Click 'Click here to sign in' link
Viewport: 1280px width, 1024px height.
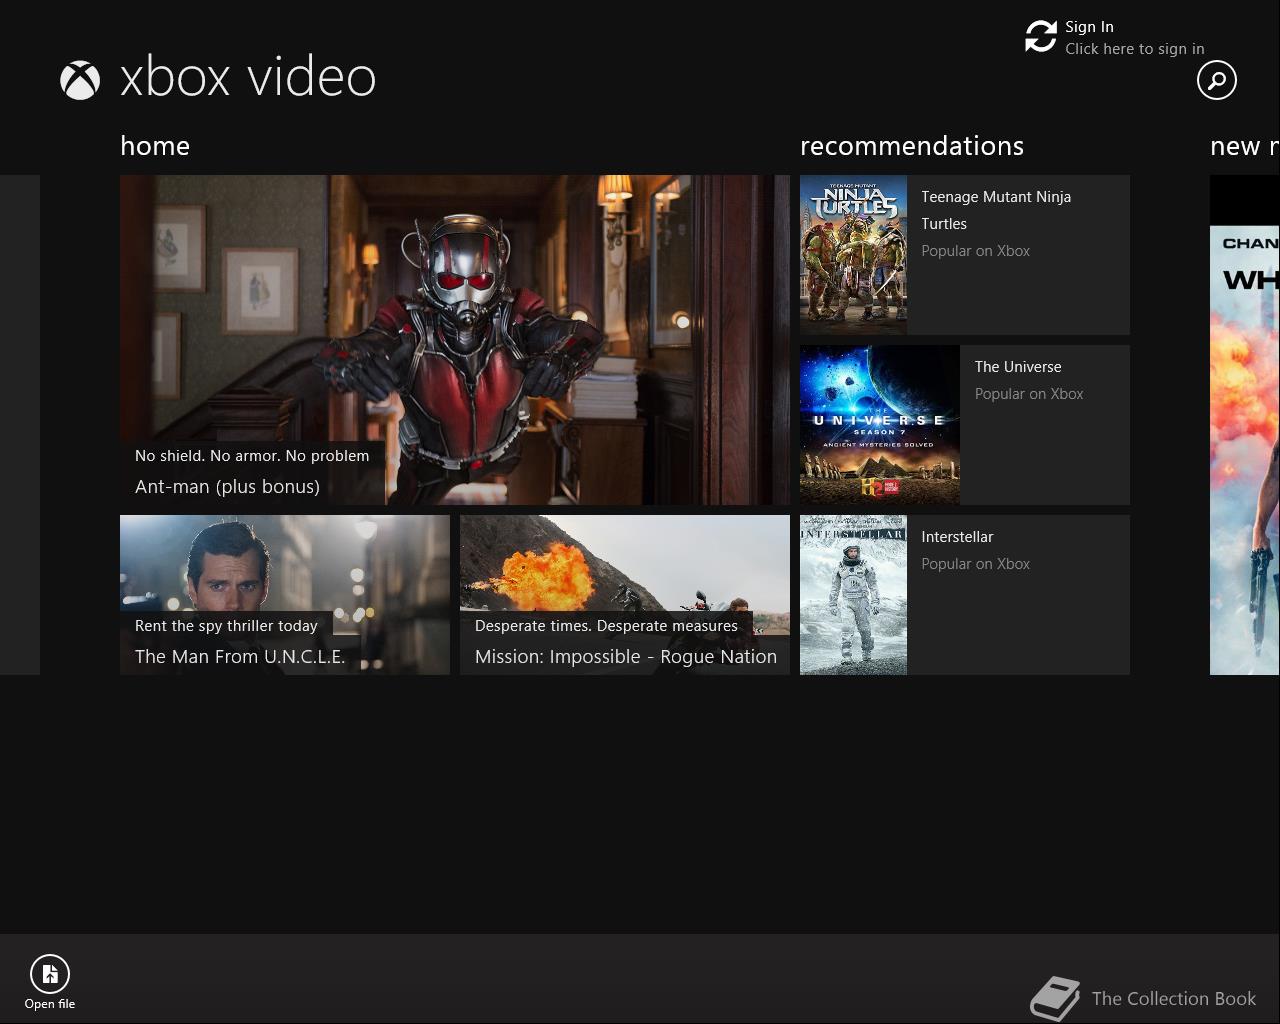[x=1134, y=49]
